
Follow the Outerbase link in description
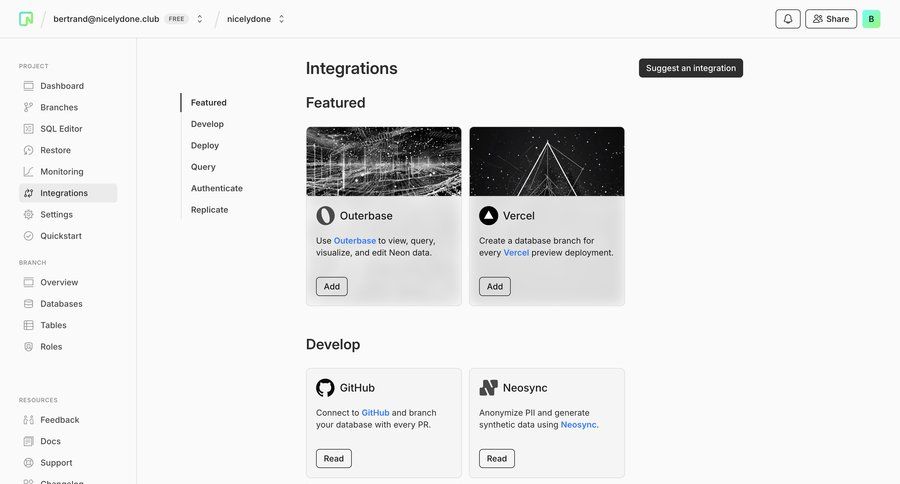(x=355, y=241)
